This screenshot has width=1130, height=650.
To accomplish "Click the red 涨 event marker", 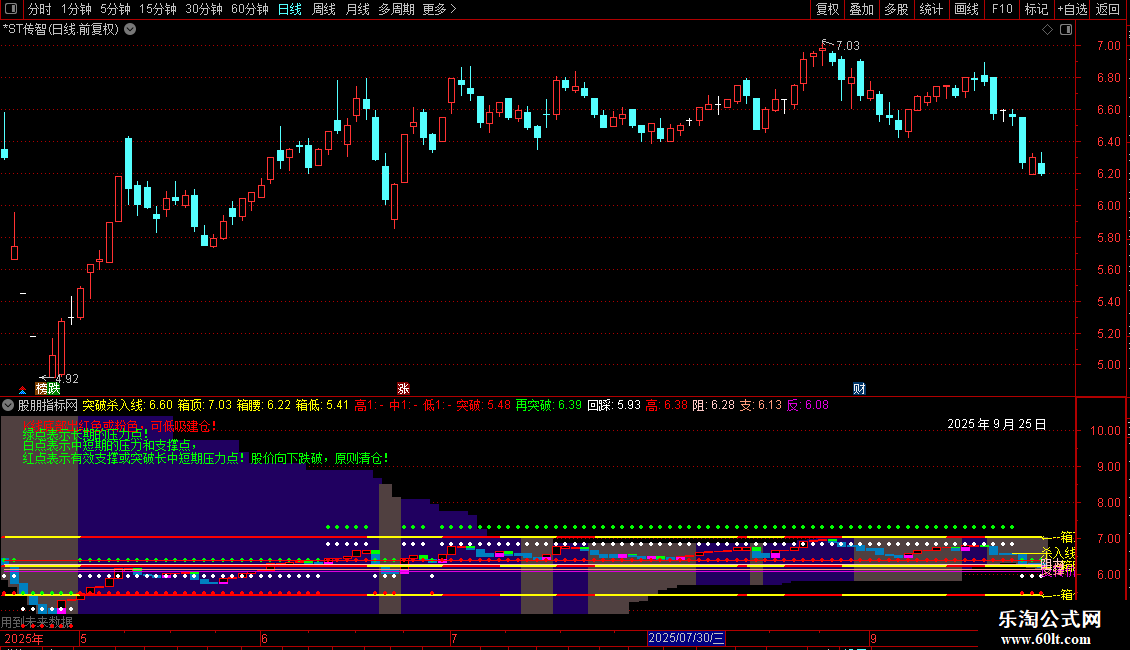I will [403, 389].
